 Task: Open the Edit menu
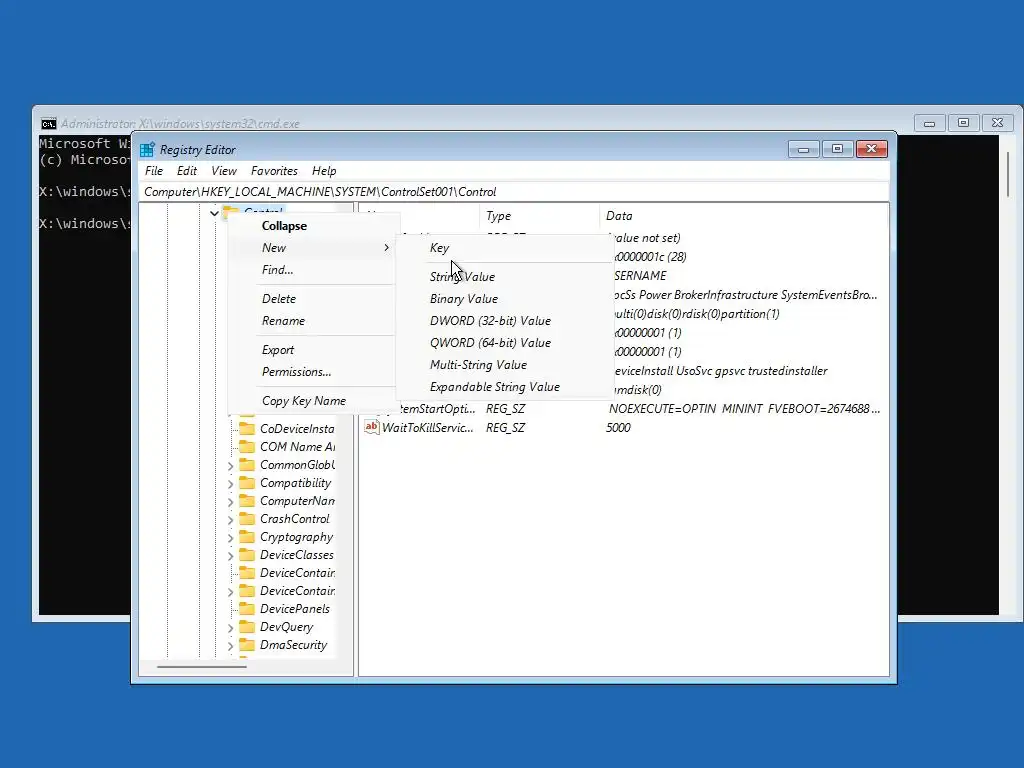click(x=187, y=170)
